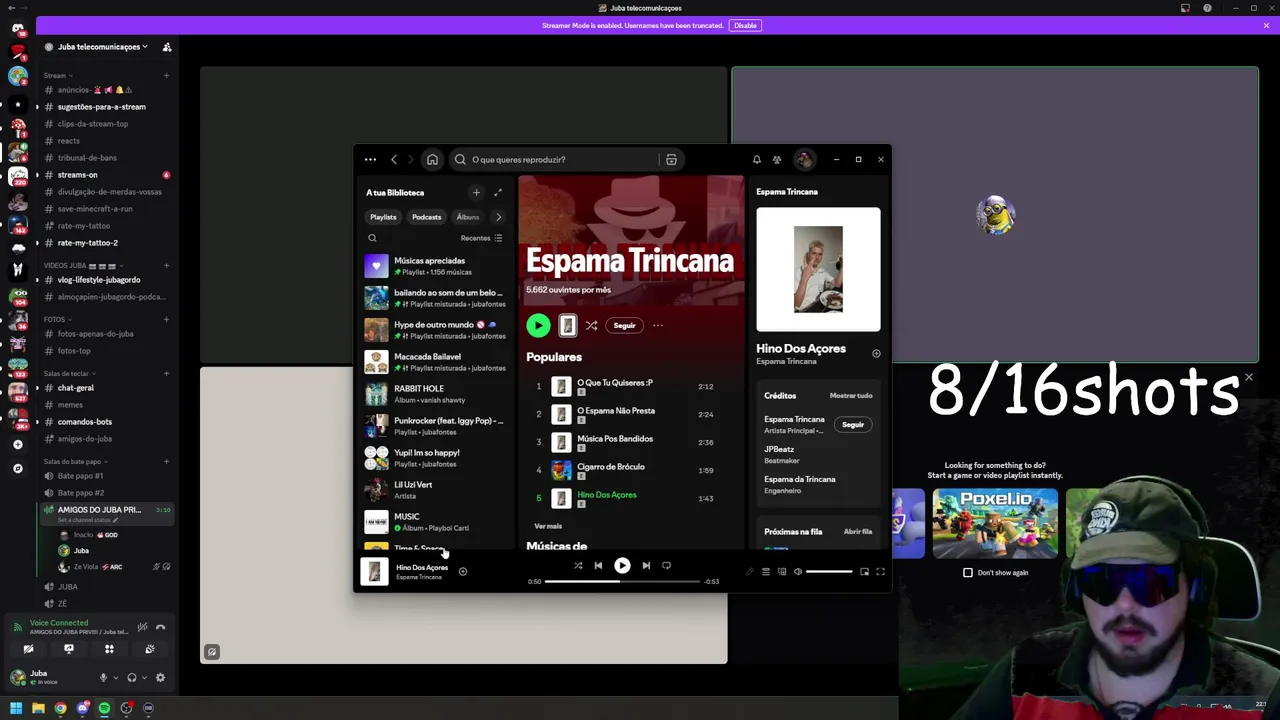Select the Álbuns filter chip
This screenshot has width=1280, height=720.
(x=468, y=217)
